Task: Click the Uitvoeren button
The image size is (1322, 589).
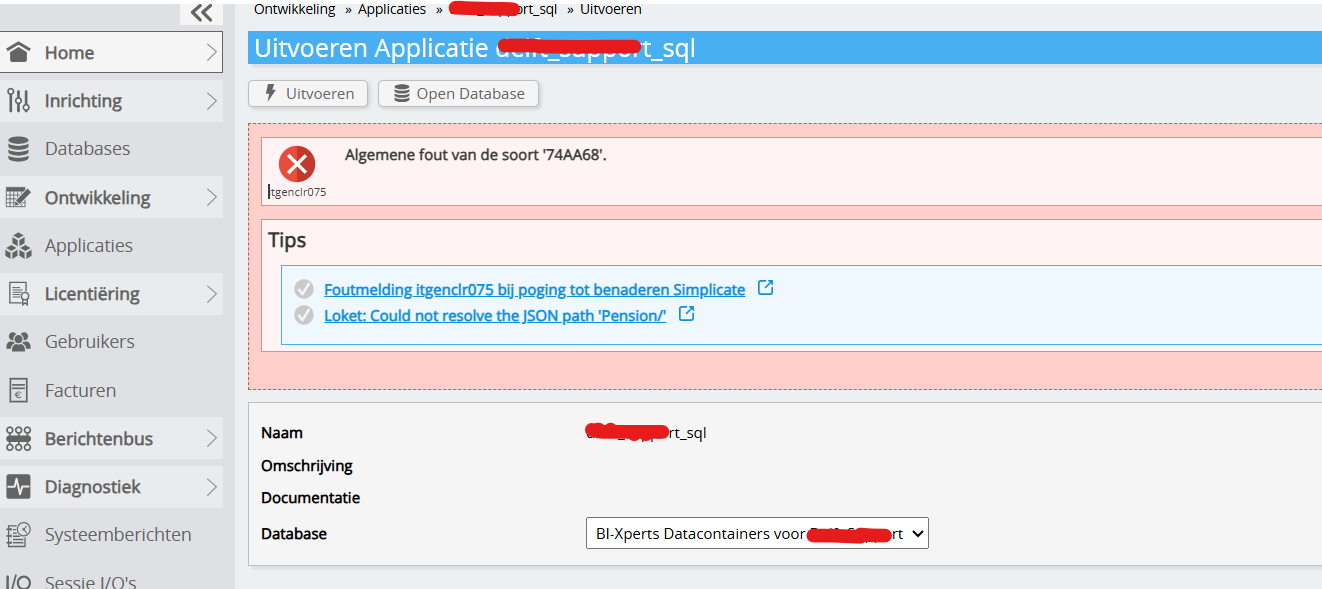Action: click(x=308, y=93)
